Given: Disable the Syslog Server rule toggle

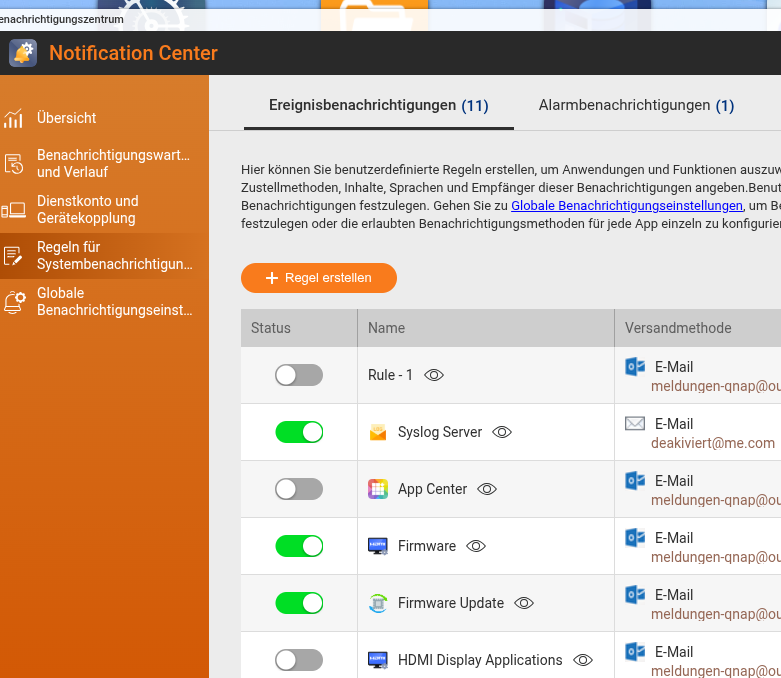Looking at the screenshot, I should [299, 432].
